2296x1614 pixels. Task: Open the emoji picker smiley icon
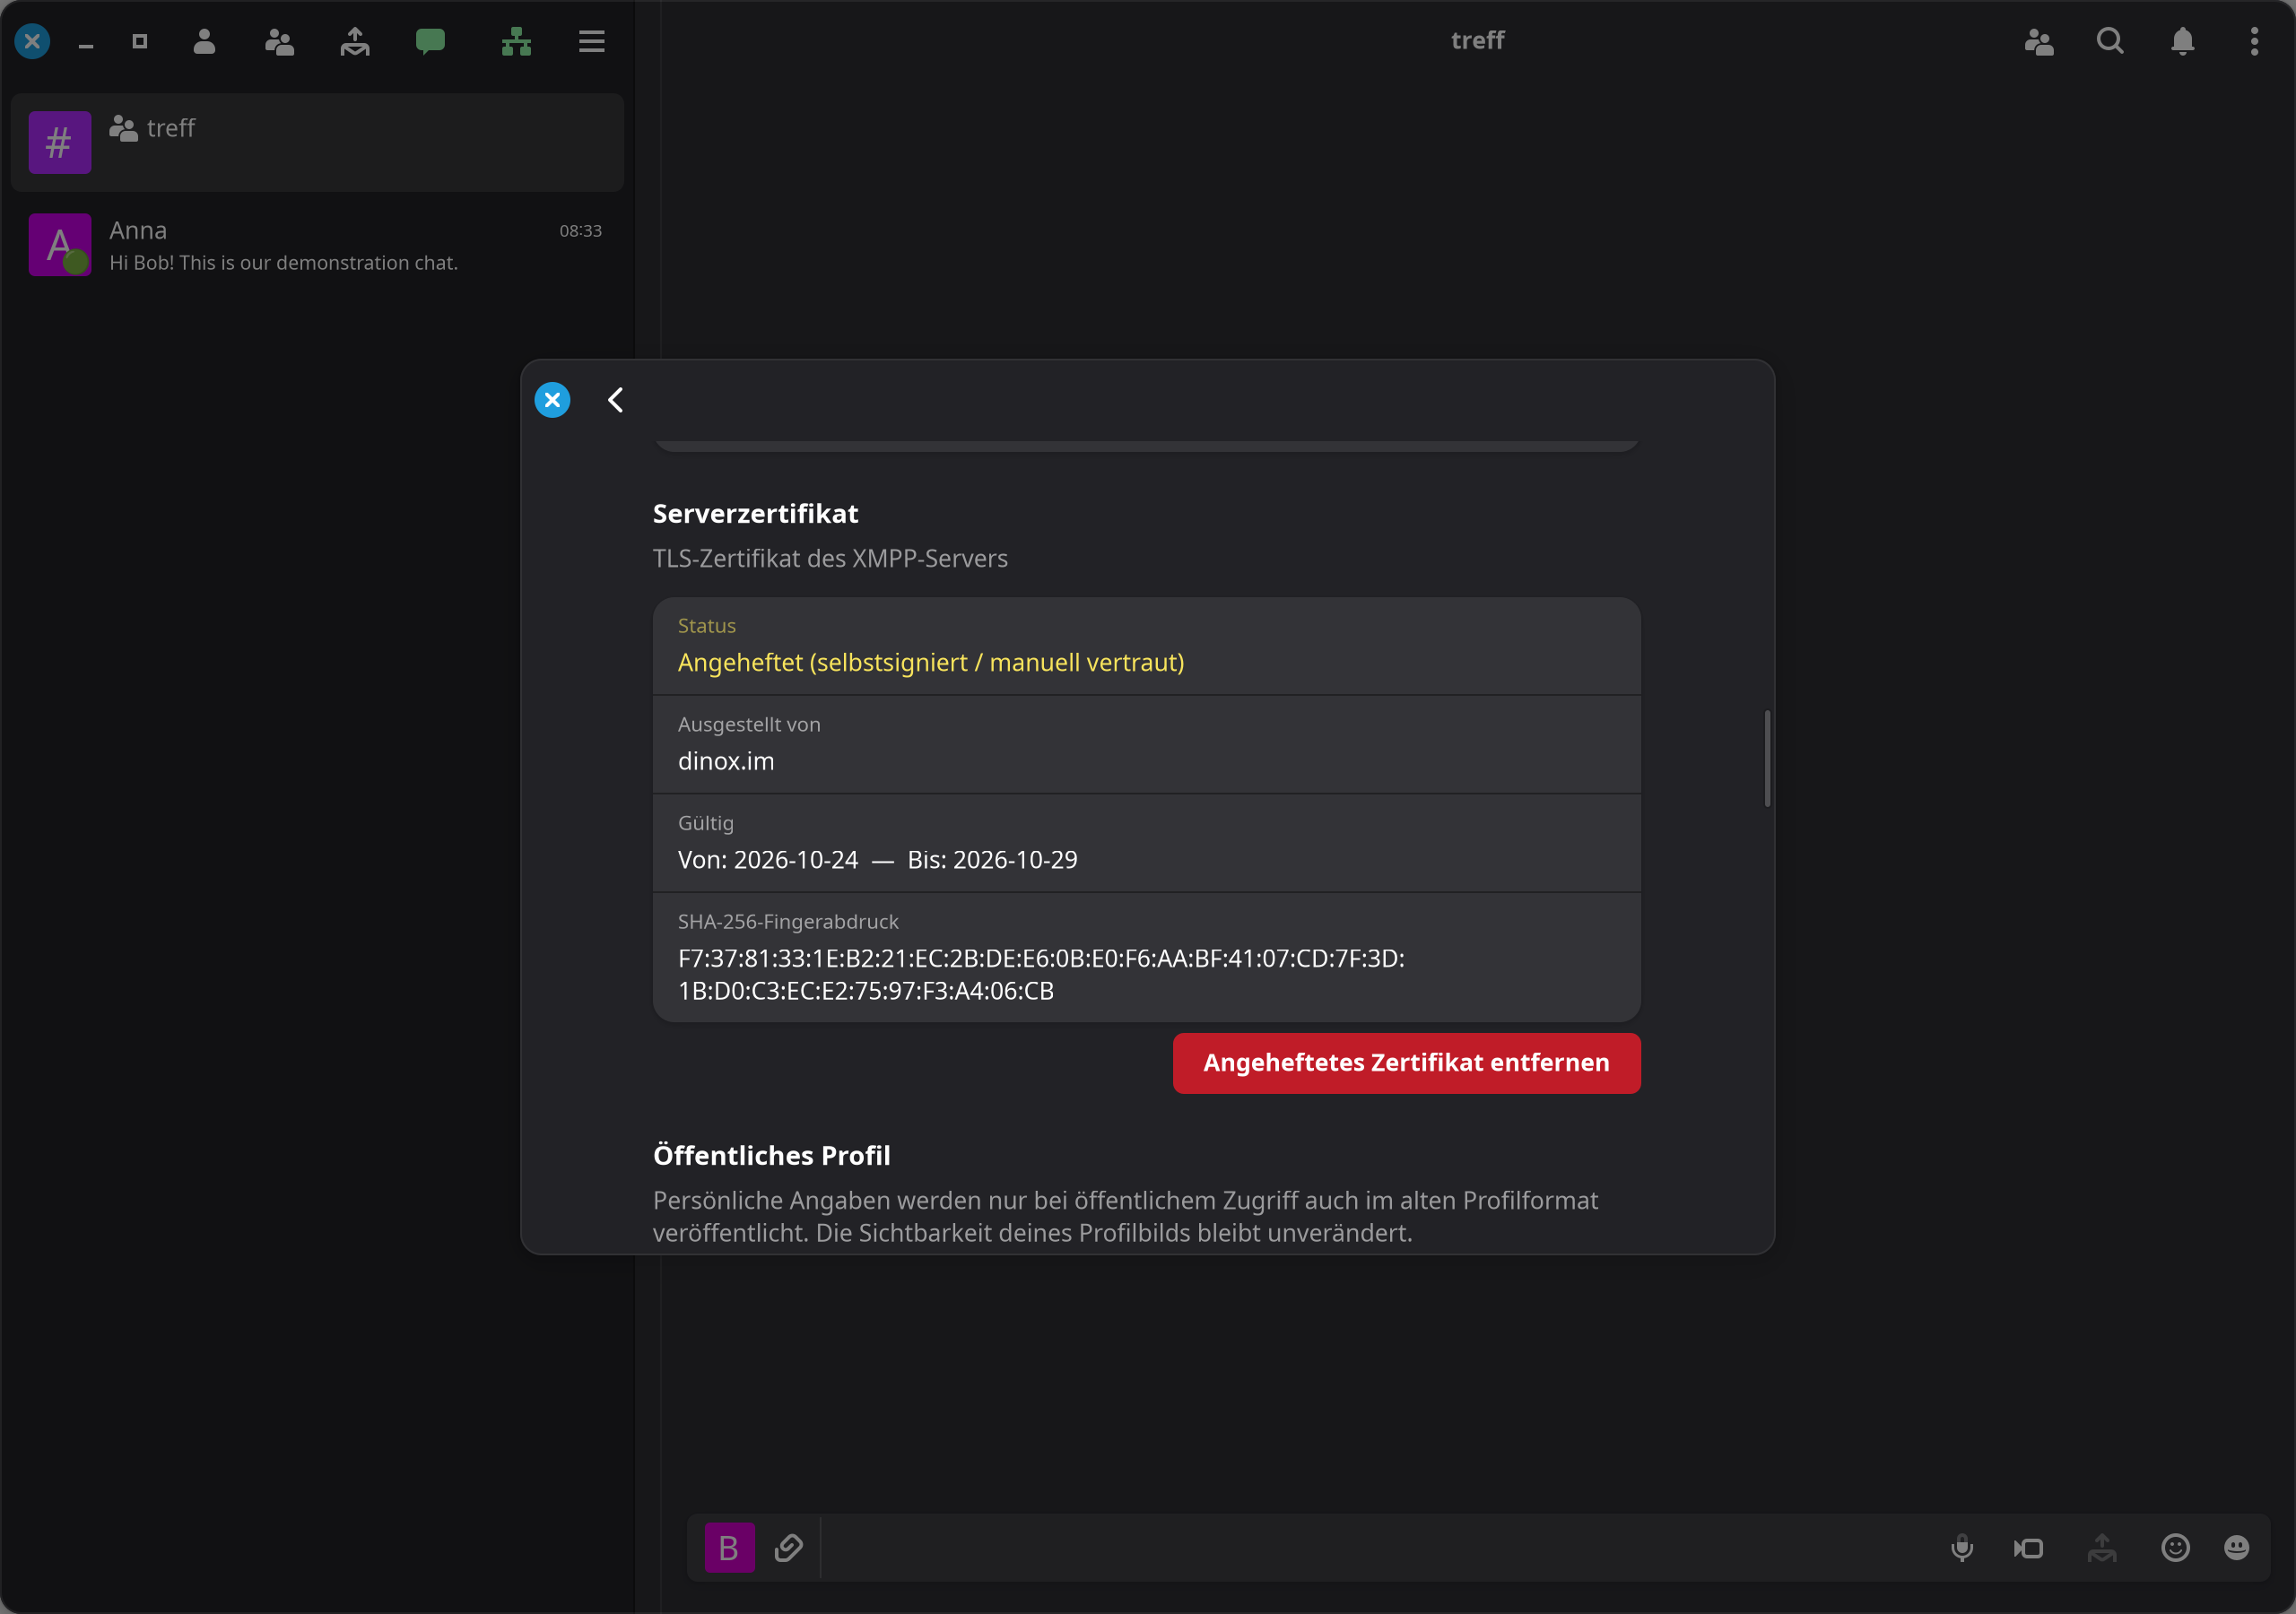2175,1548
